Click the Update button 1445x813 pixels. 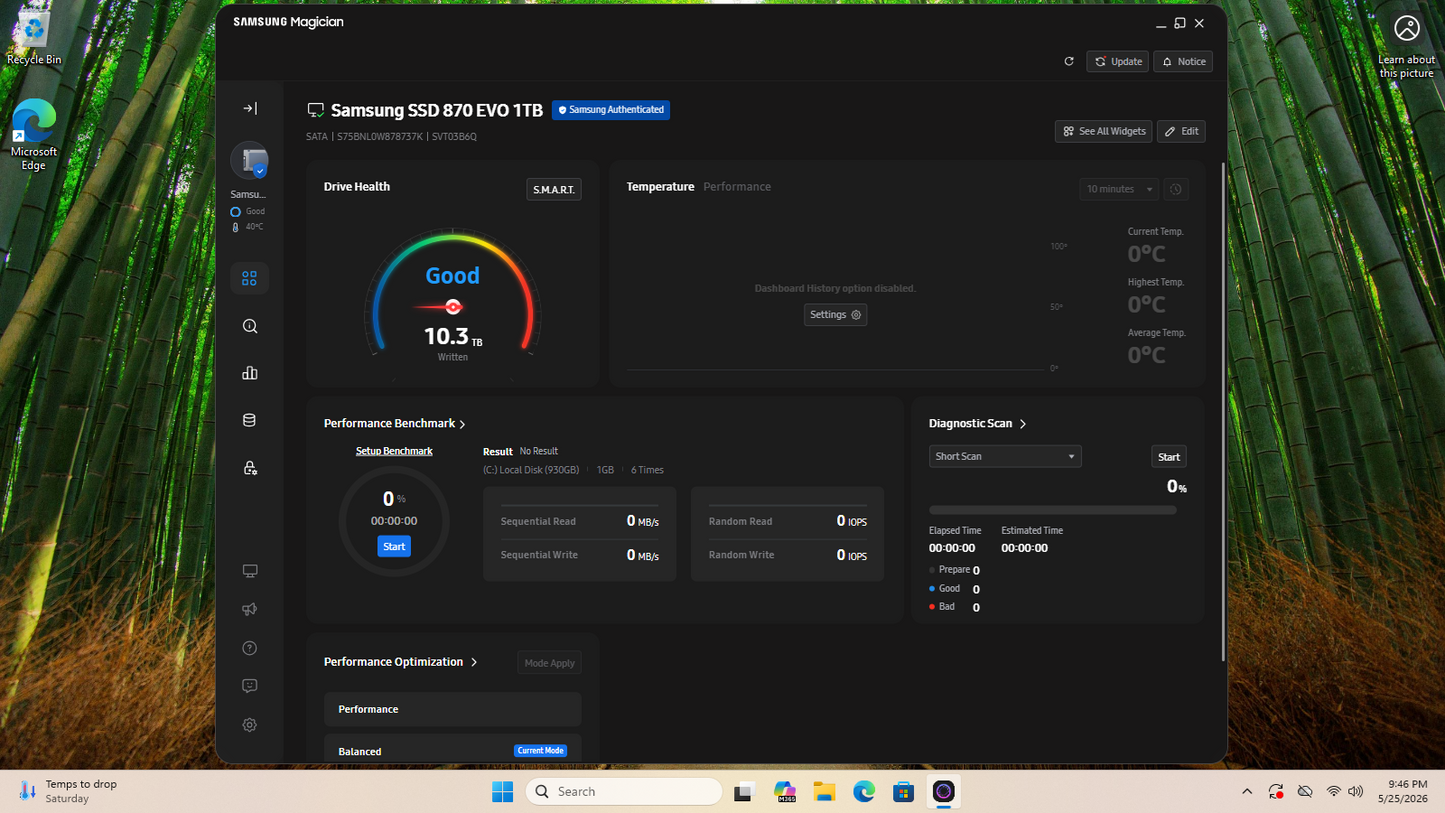coord(1118,62)
